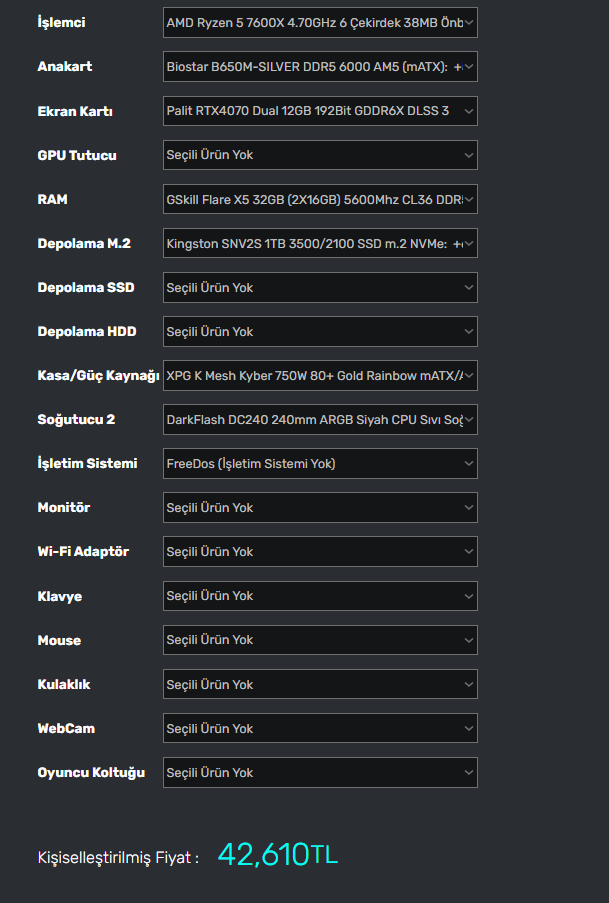Screen dimensions: 609x903
Task: Expand the WebCam dropdown
Action: tap(320, 728)
